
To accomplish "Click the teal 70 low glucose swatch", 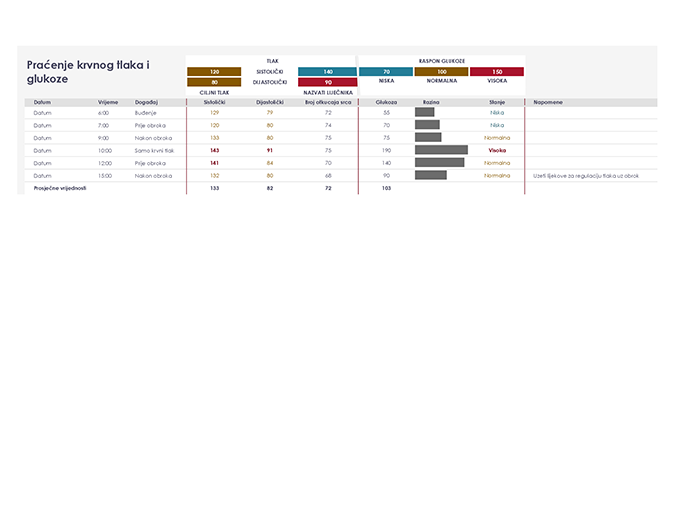I will (x=386, y=71).
